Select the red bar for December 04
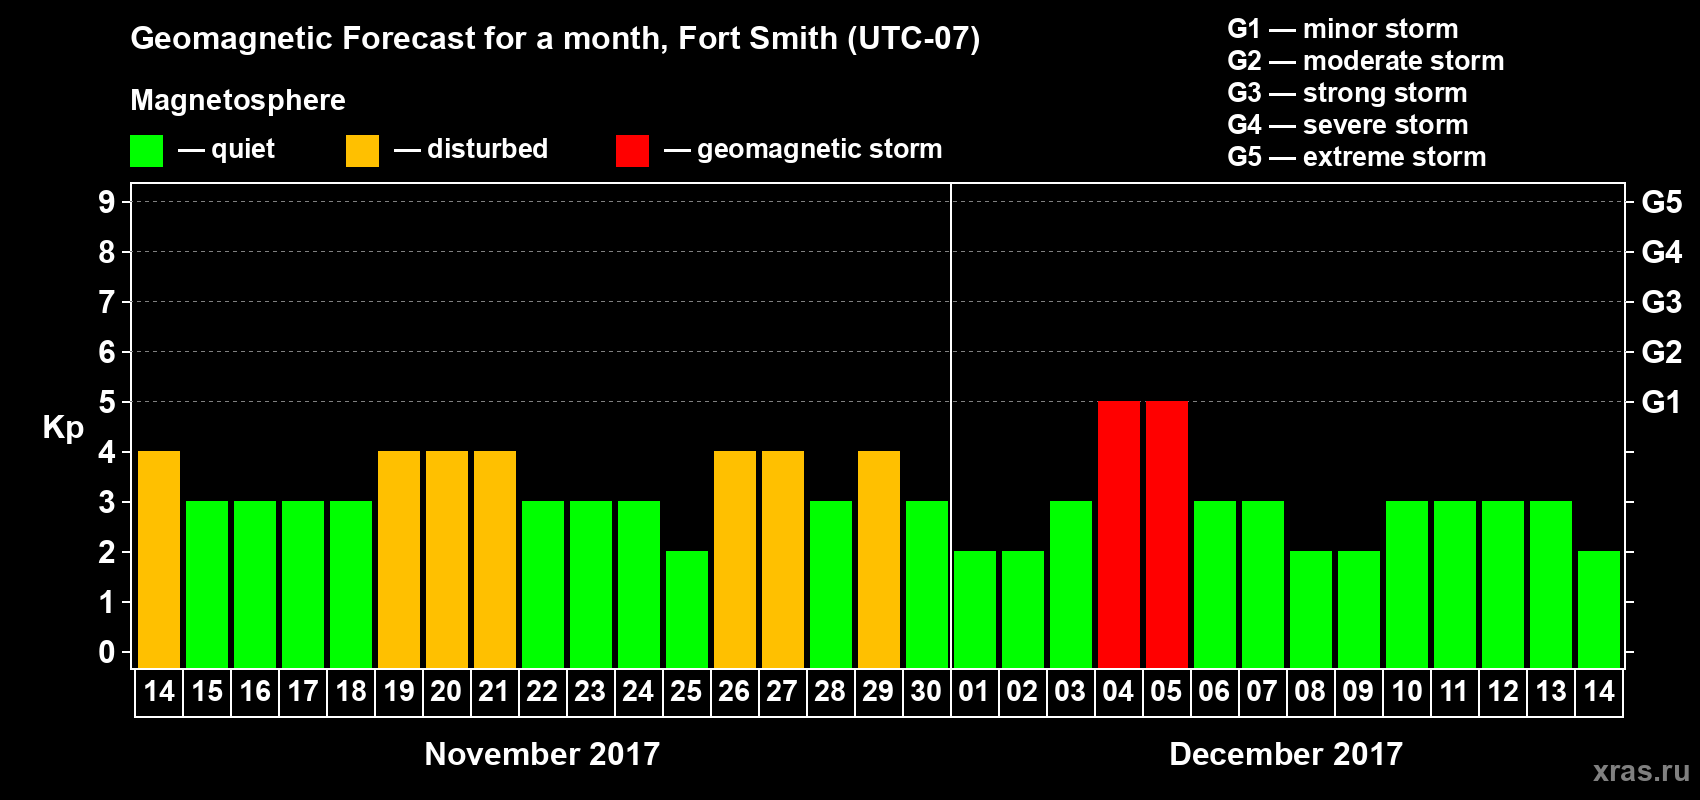 [x=1119, y=534]
